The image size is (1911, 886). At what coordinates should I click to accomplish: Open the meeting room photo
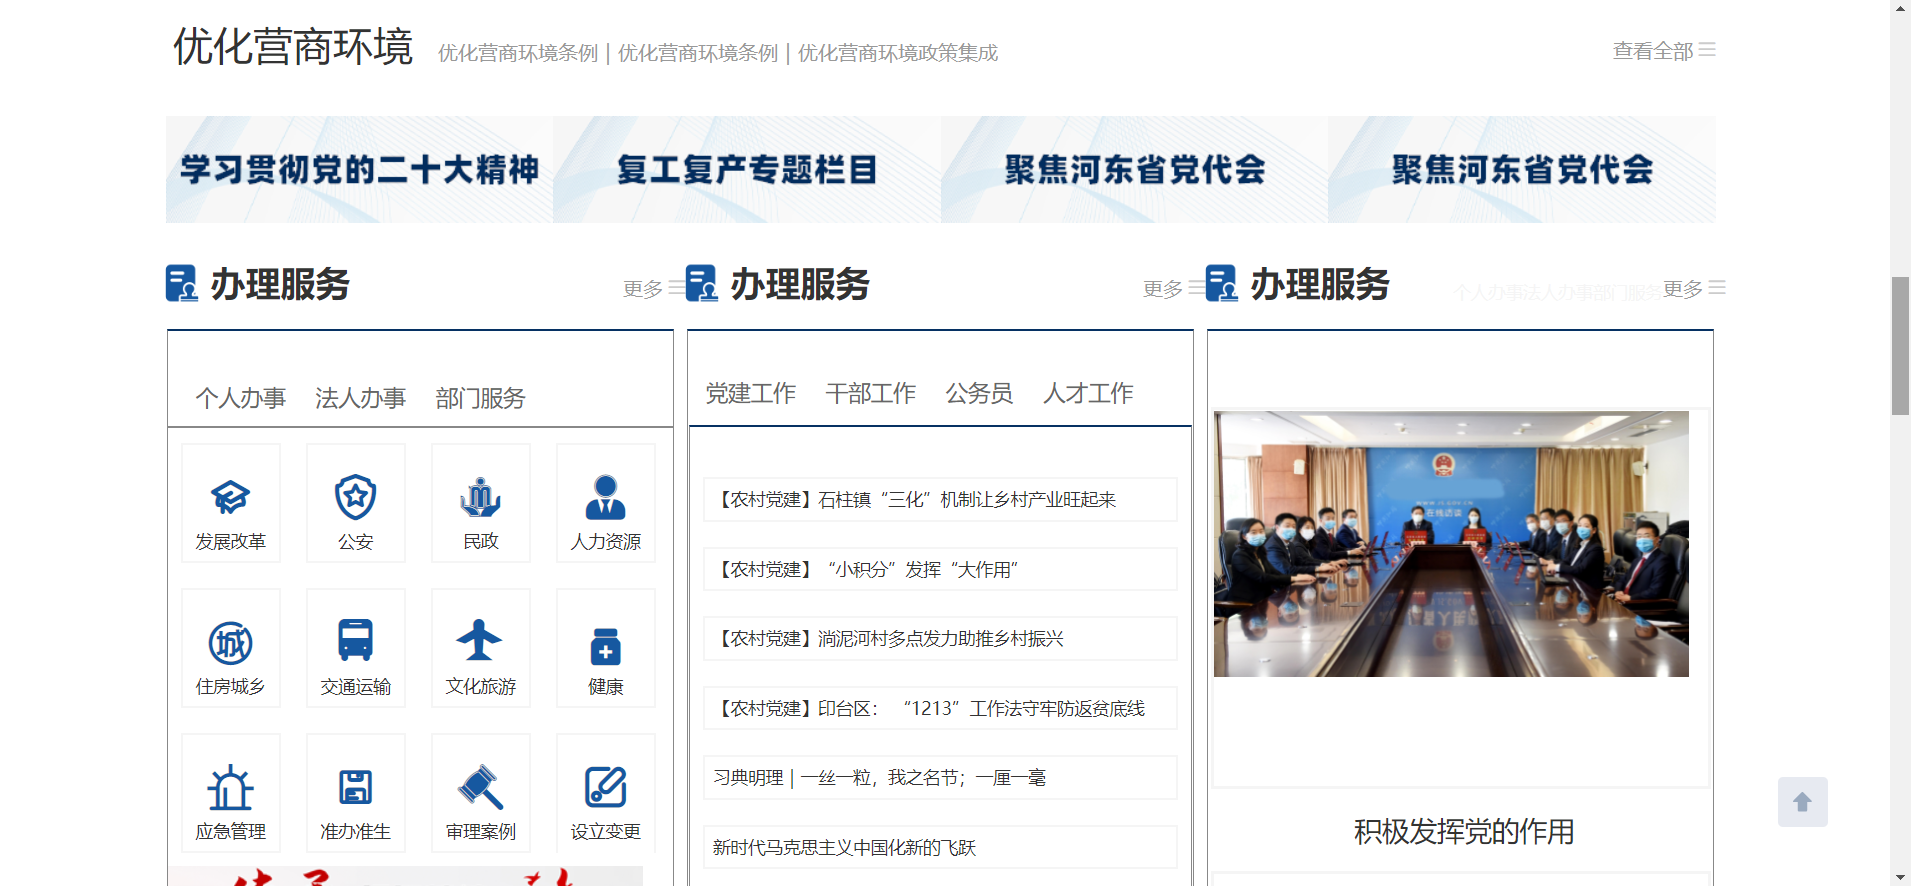coord(1451,544)
